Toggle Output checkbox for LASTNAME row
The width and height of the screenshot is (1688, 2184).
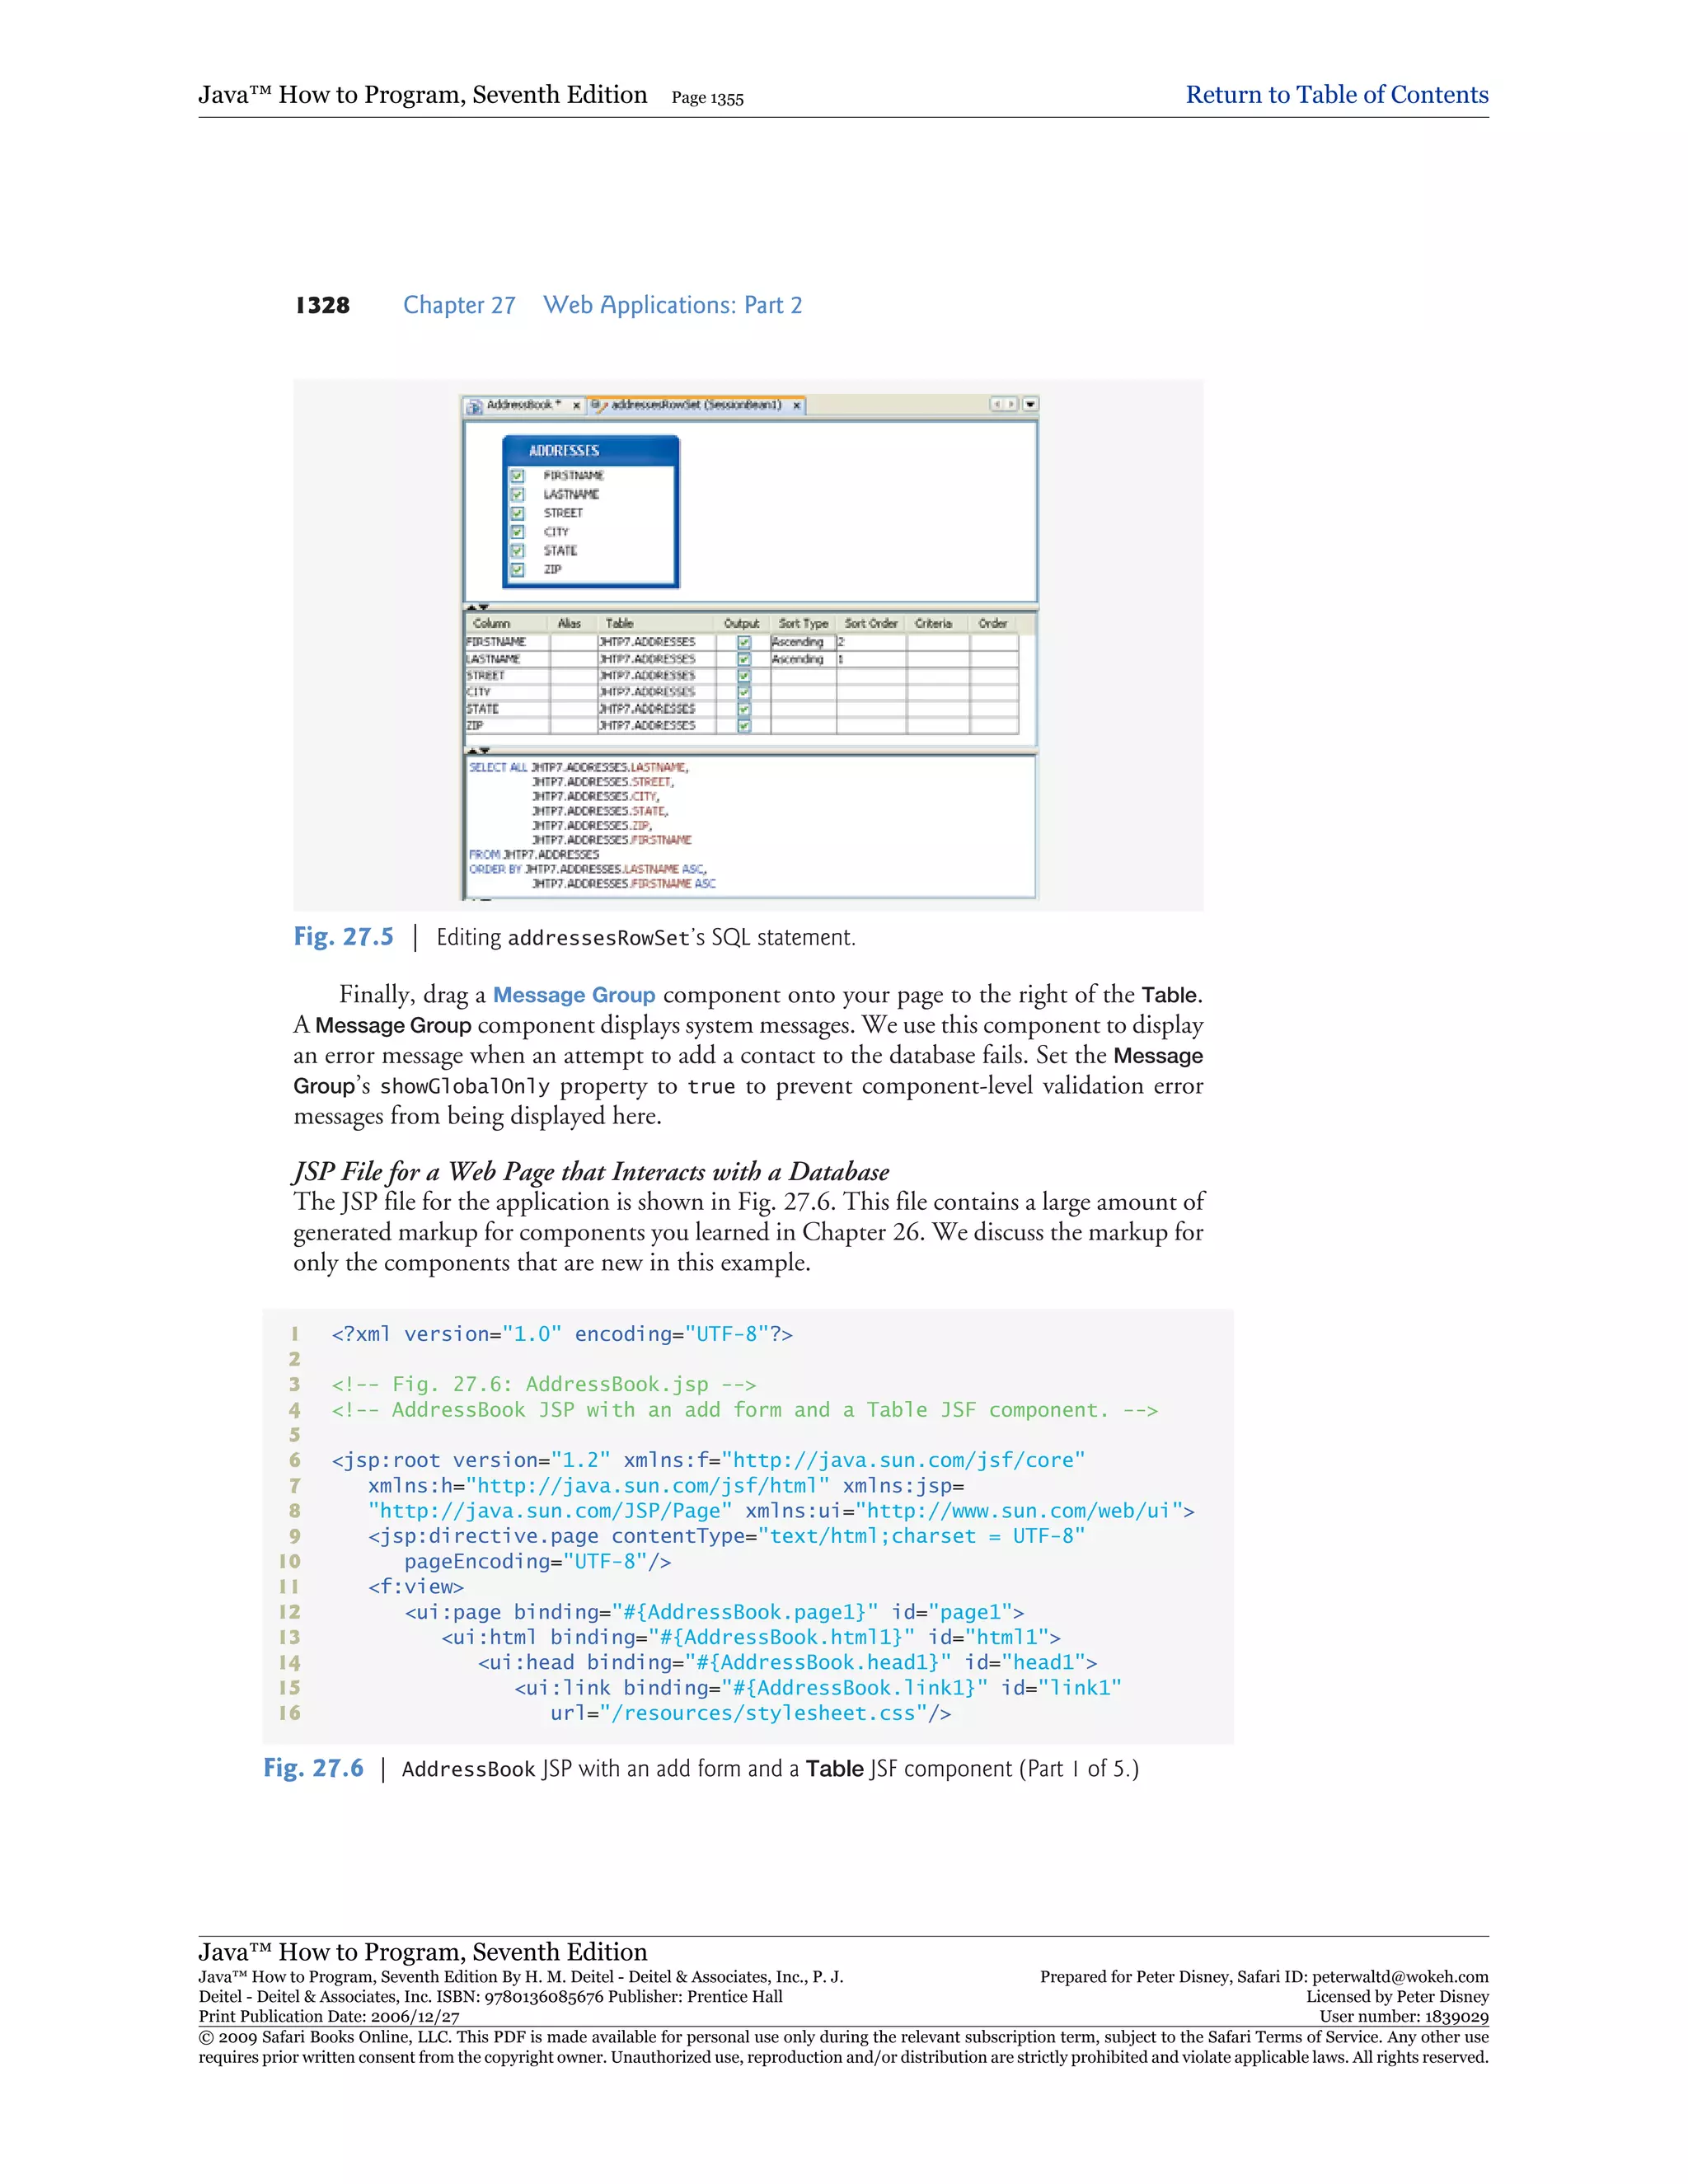[744, 659]
